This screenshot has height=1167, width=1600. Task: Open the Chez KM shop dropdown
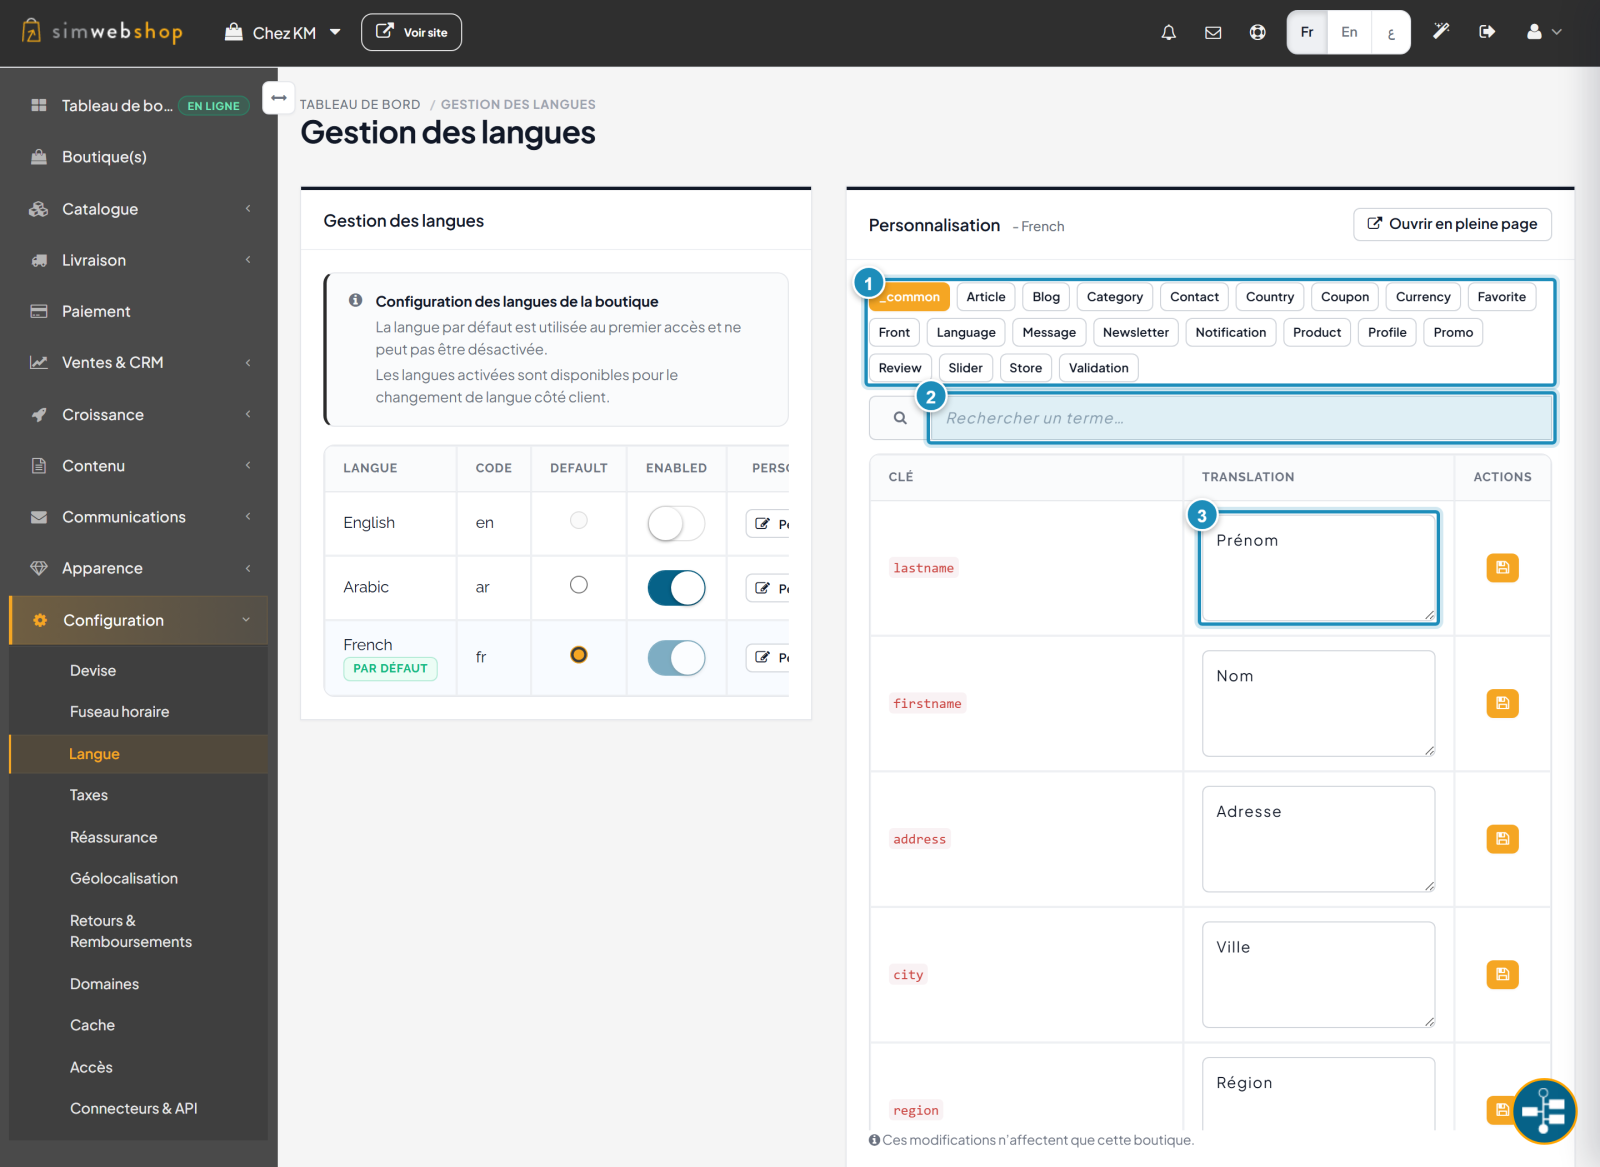click(x=283, y=32)
